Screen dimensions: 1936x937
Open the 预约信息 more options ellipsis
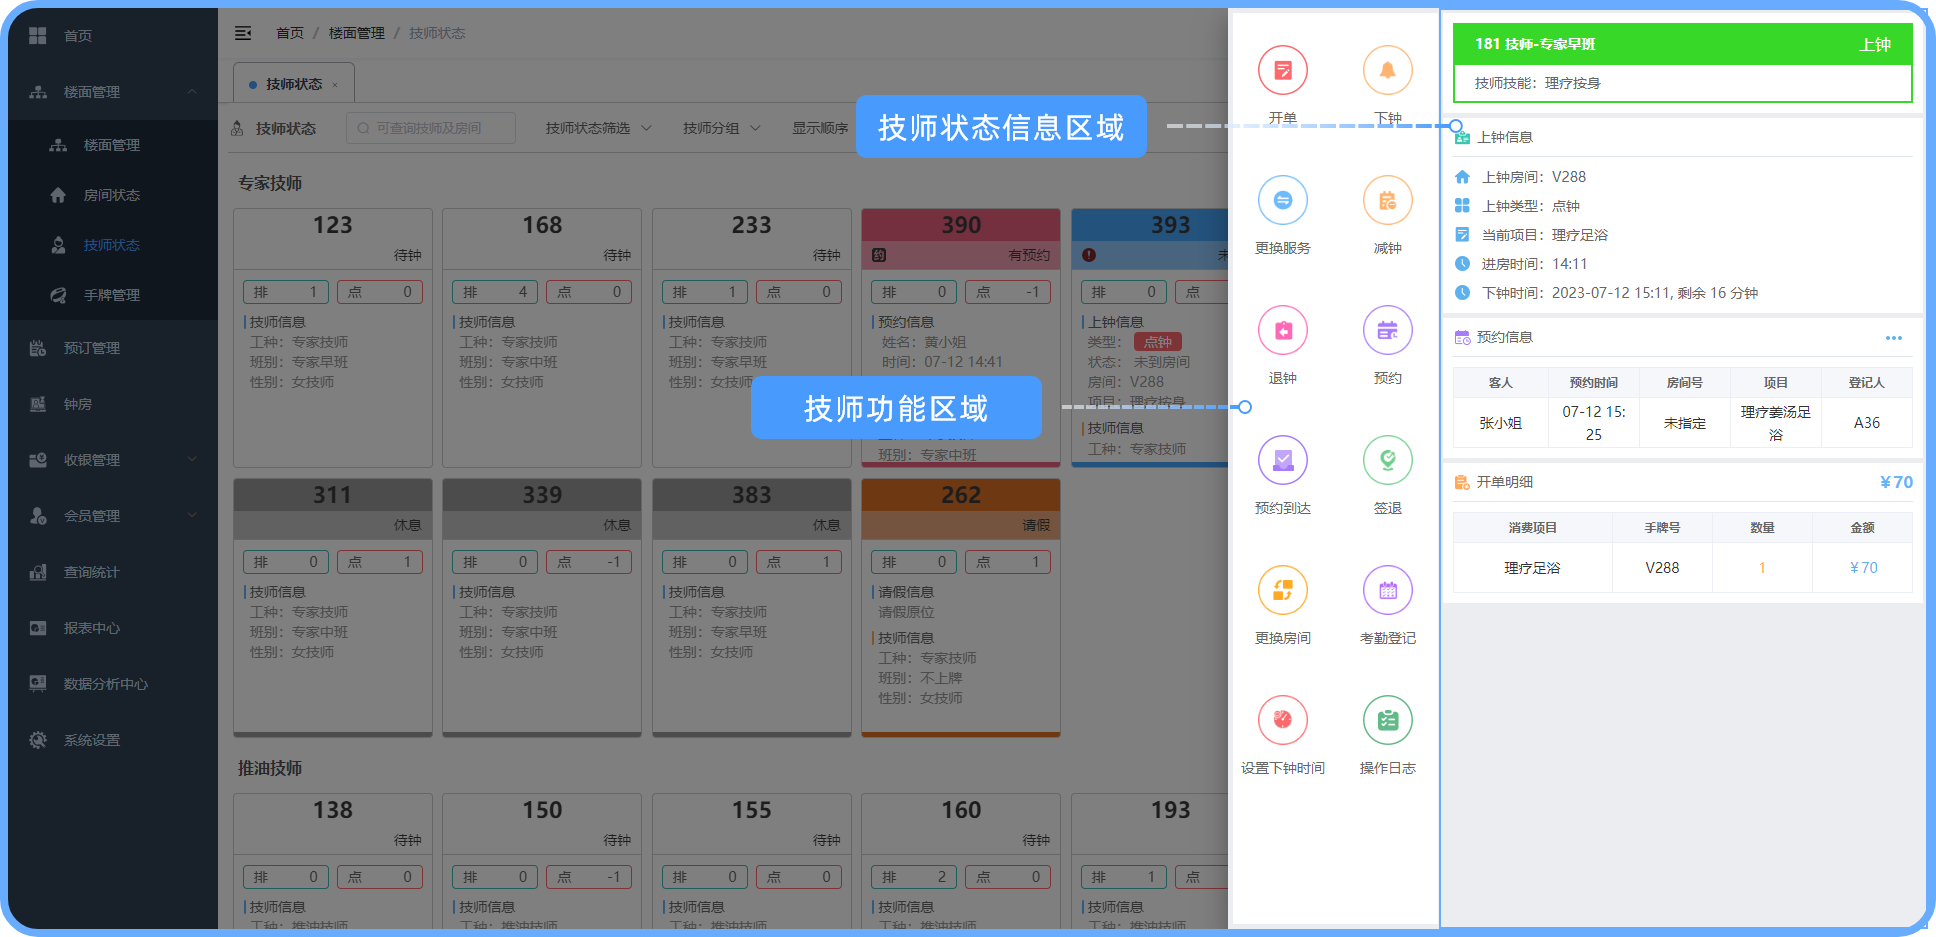click(1894, 338)
